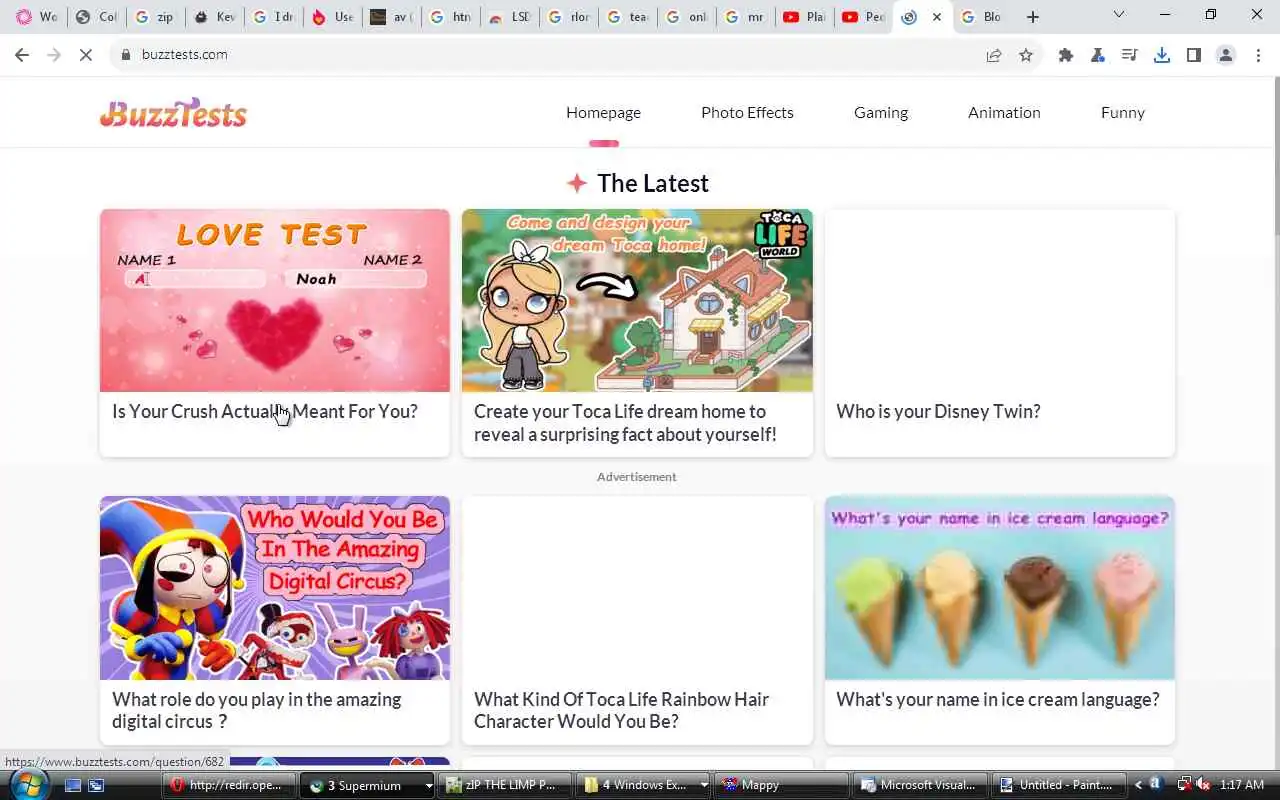Open the Funny category

tap(1123, 113)
